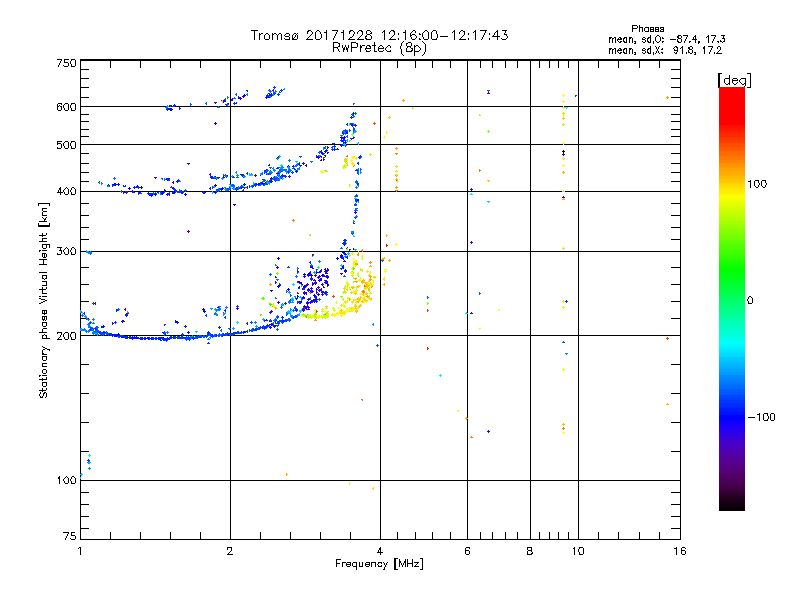The width and height of the screenshot is (800, 600).
Task: Click the x-axis tick label '1'
Action: (x=80, y=551)
